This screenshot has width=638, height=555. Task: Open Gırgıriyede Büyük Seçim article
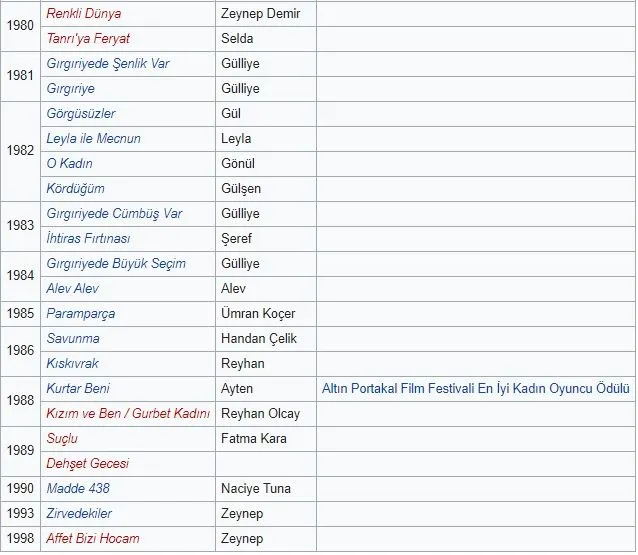[116, 264]
